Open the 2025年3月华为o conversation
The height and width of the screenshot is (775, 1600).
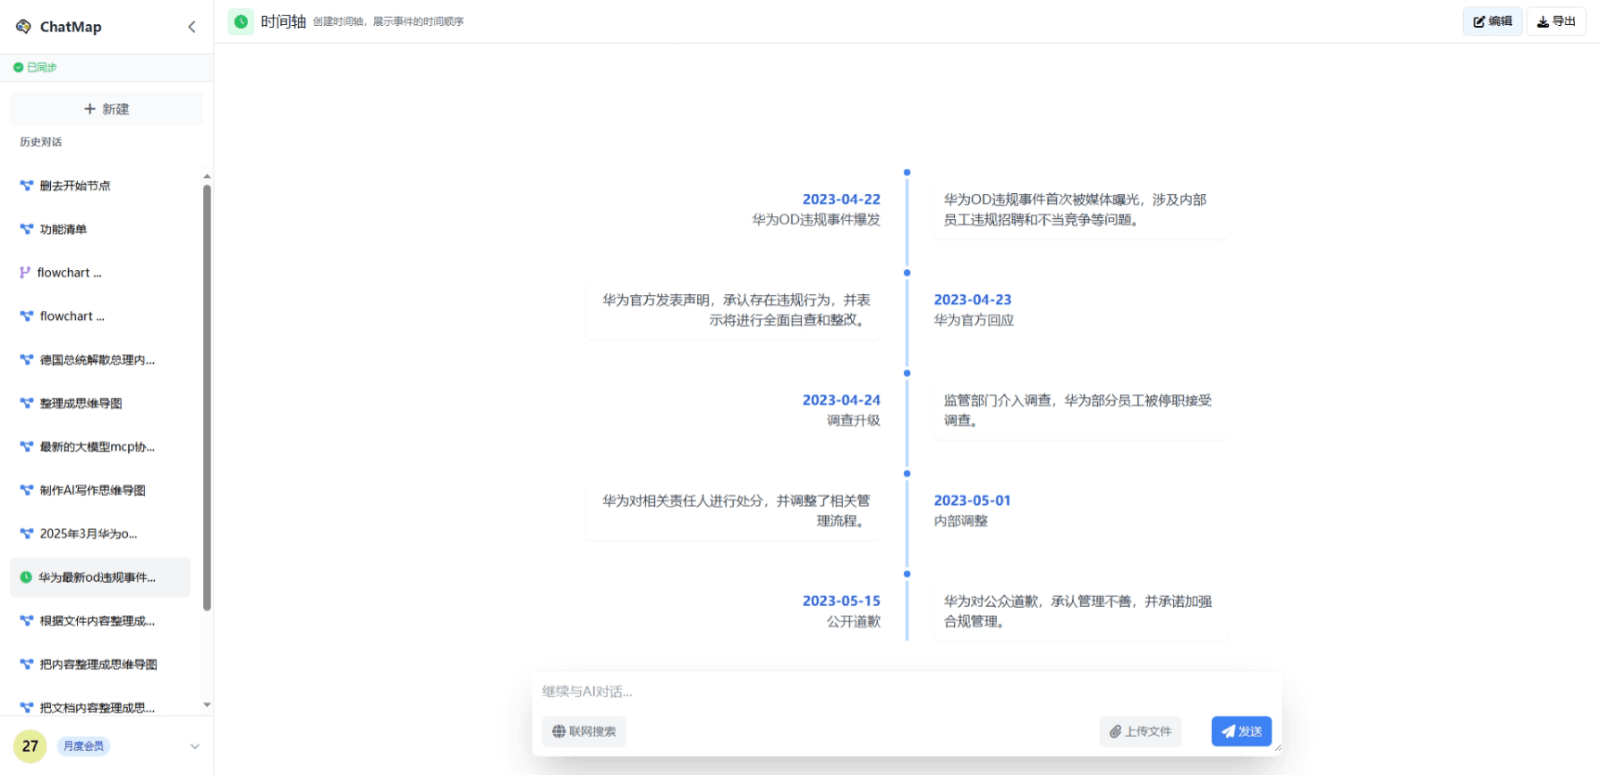tap(100, 534)
